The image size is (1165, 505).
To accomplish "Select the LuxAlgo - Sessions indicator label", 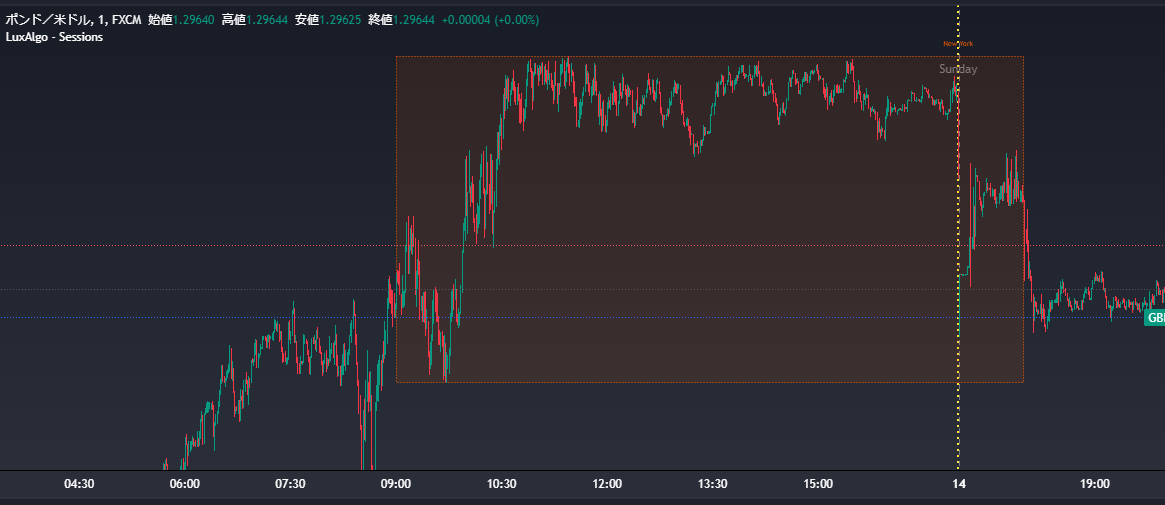I will tap(54, 37).
